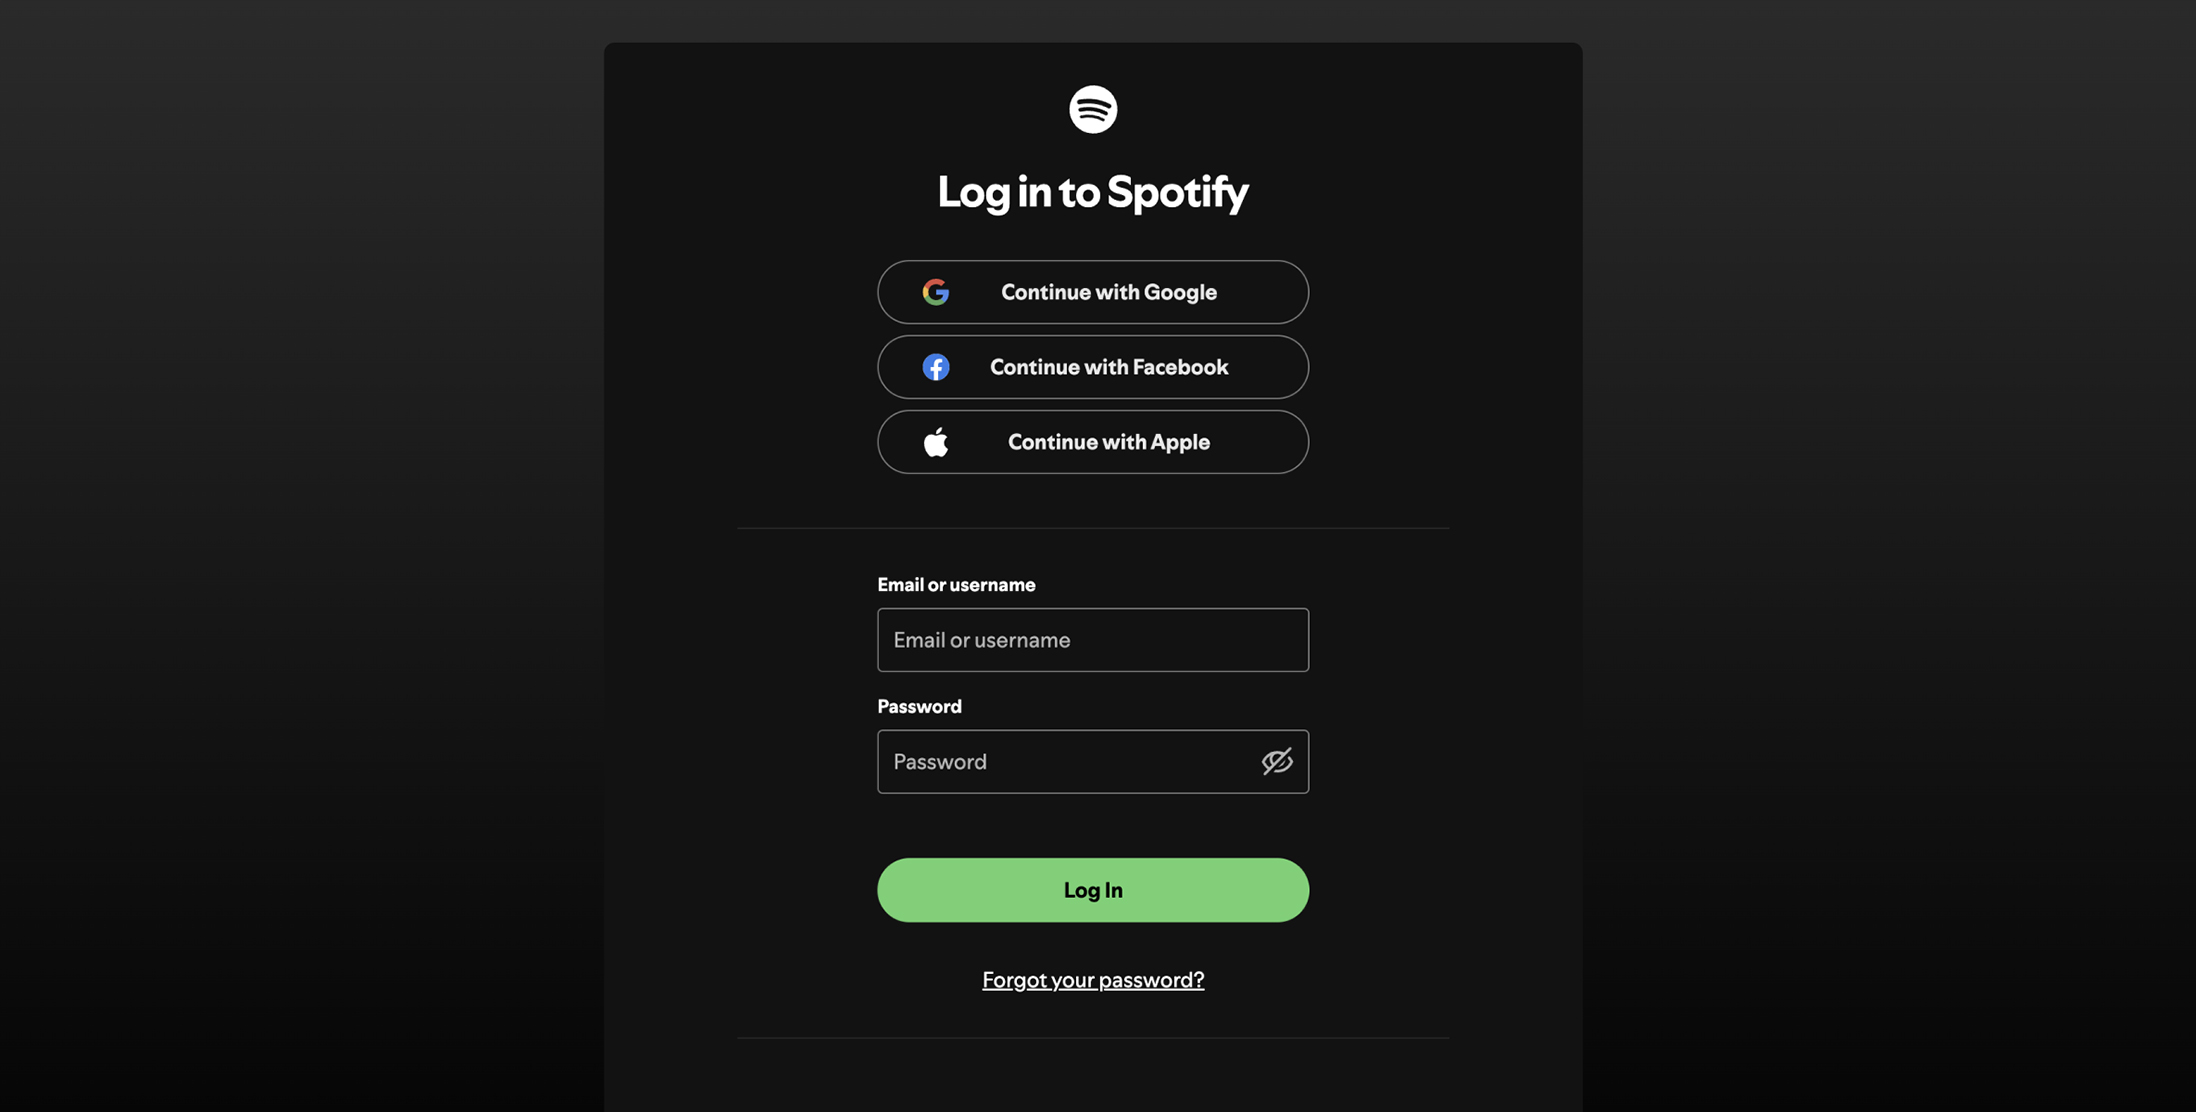
Task: Choose Continue with Google
Action: pyautogui.click(x=1093, y=292)
